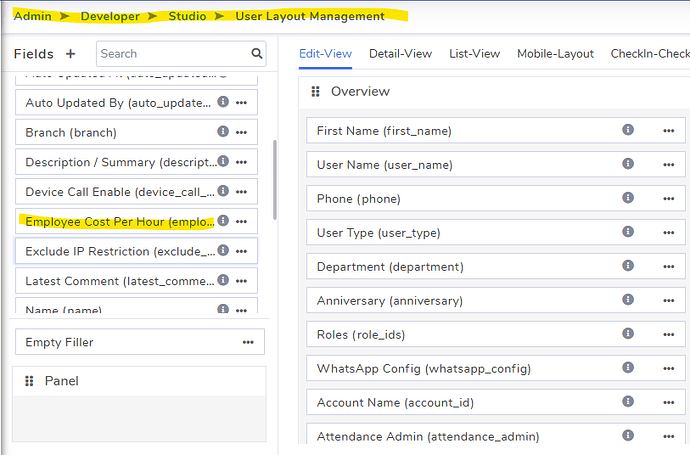Screen dimensions: 690x455
Task: Switch to the List-View tab
Action: pyautogui.click(x=474, y=54)
